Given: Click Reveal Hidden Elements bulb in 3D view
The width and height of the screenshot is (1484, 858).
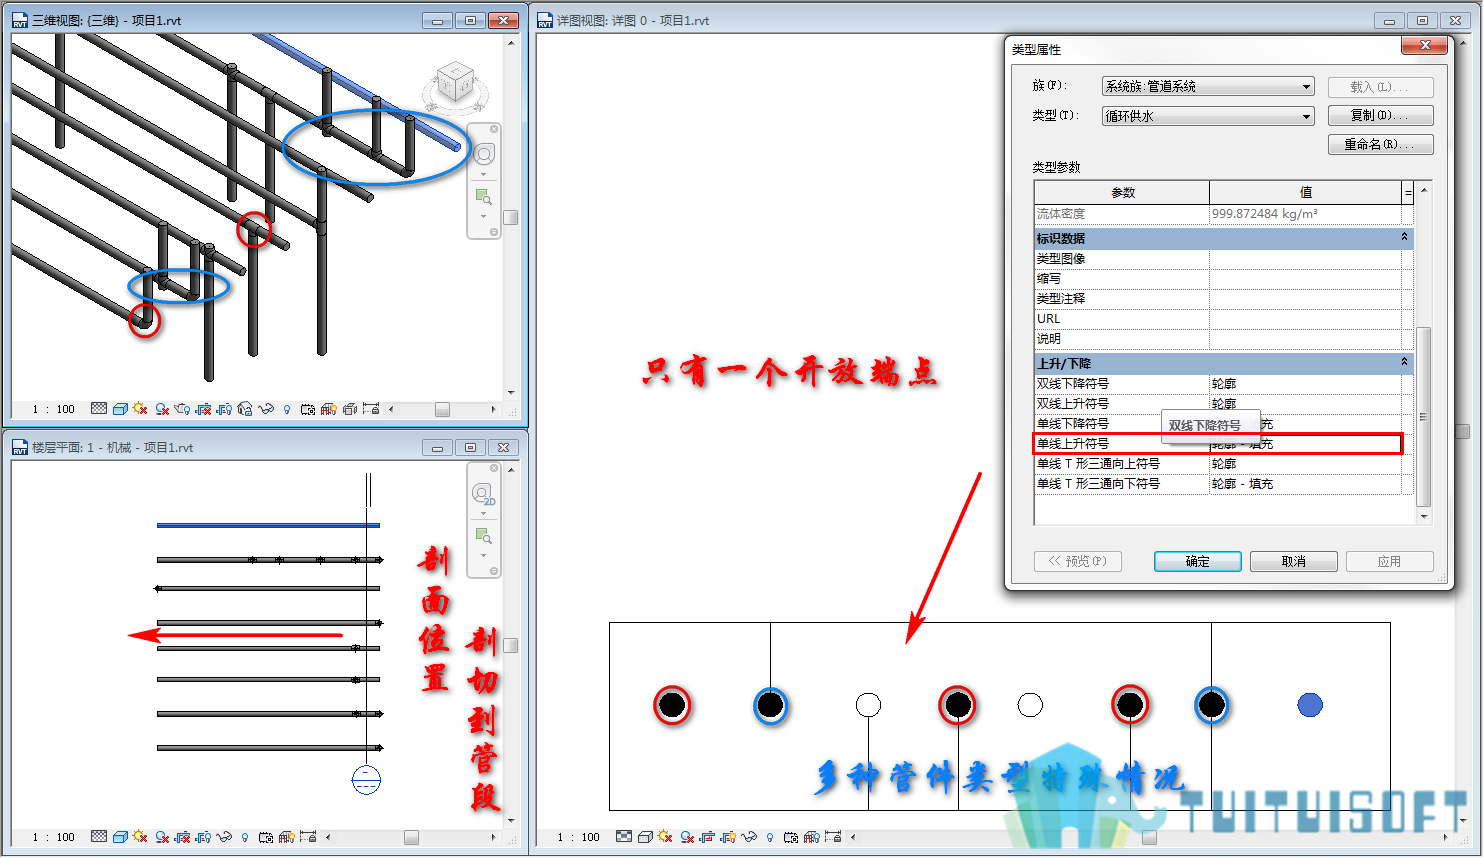Looking at the screenshot, I should point(287,409).
